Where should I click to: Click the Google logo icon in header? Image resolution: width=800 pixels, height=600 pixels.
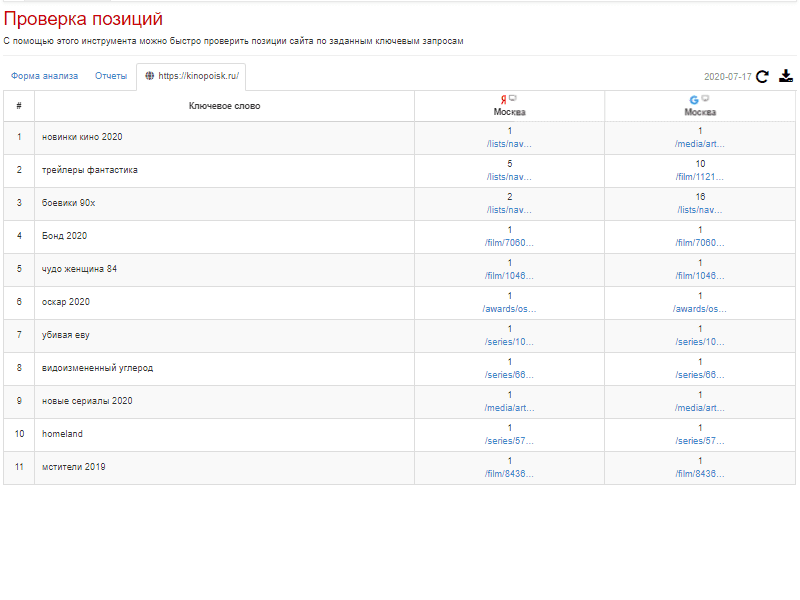tap(694, 100)
